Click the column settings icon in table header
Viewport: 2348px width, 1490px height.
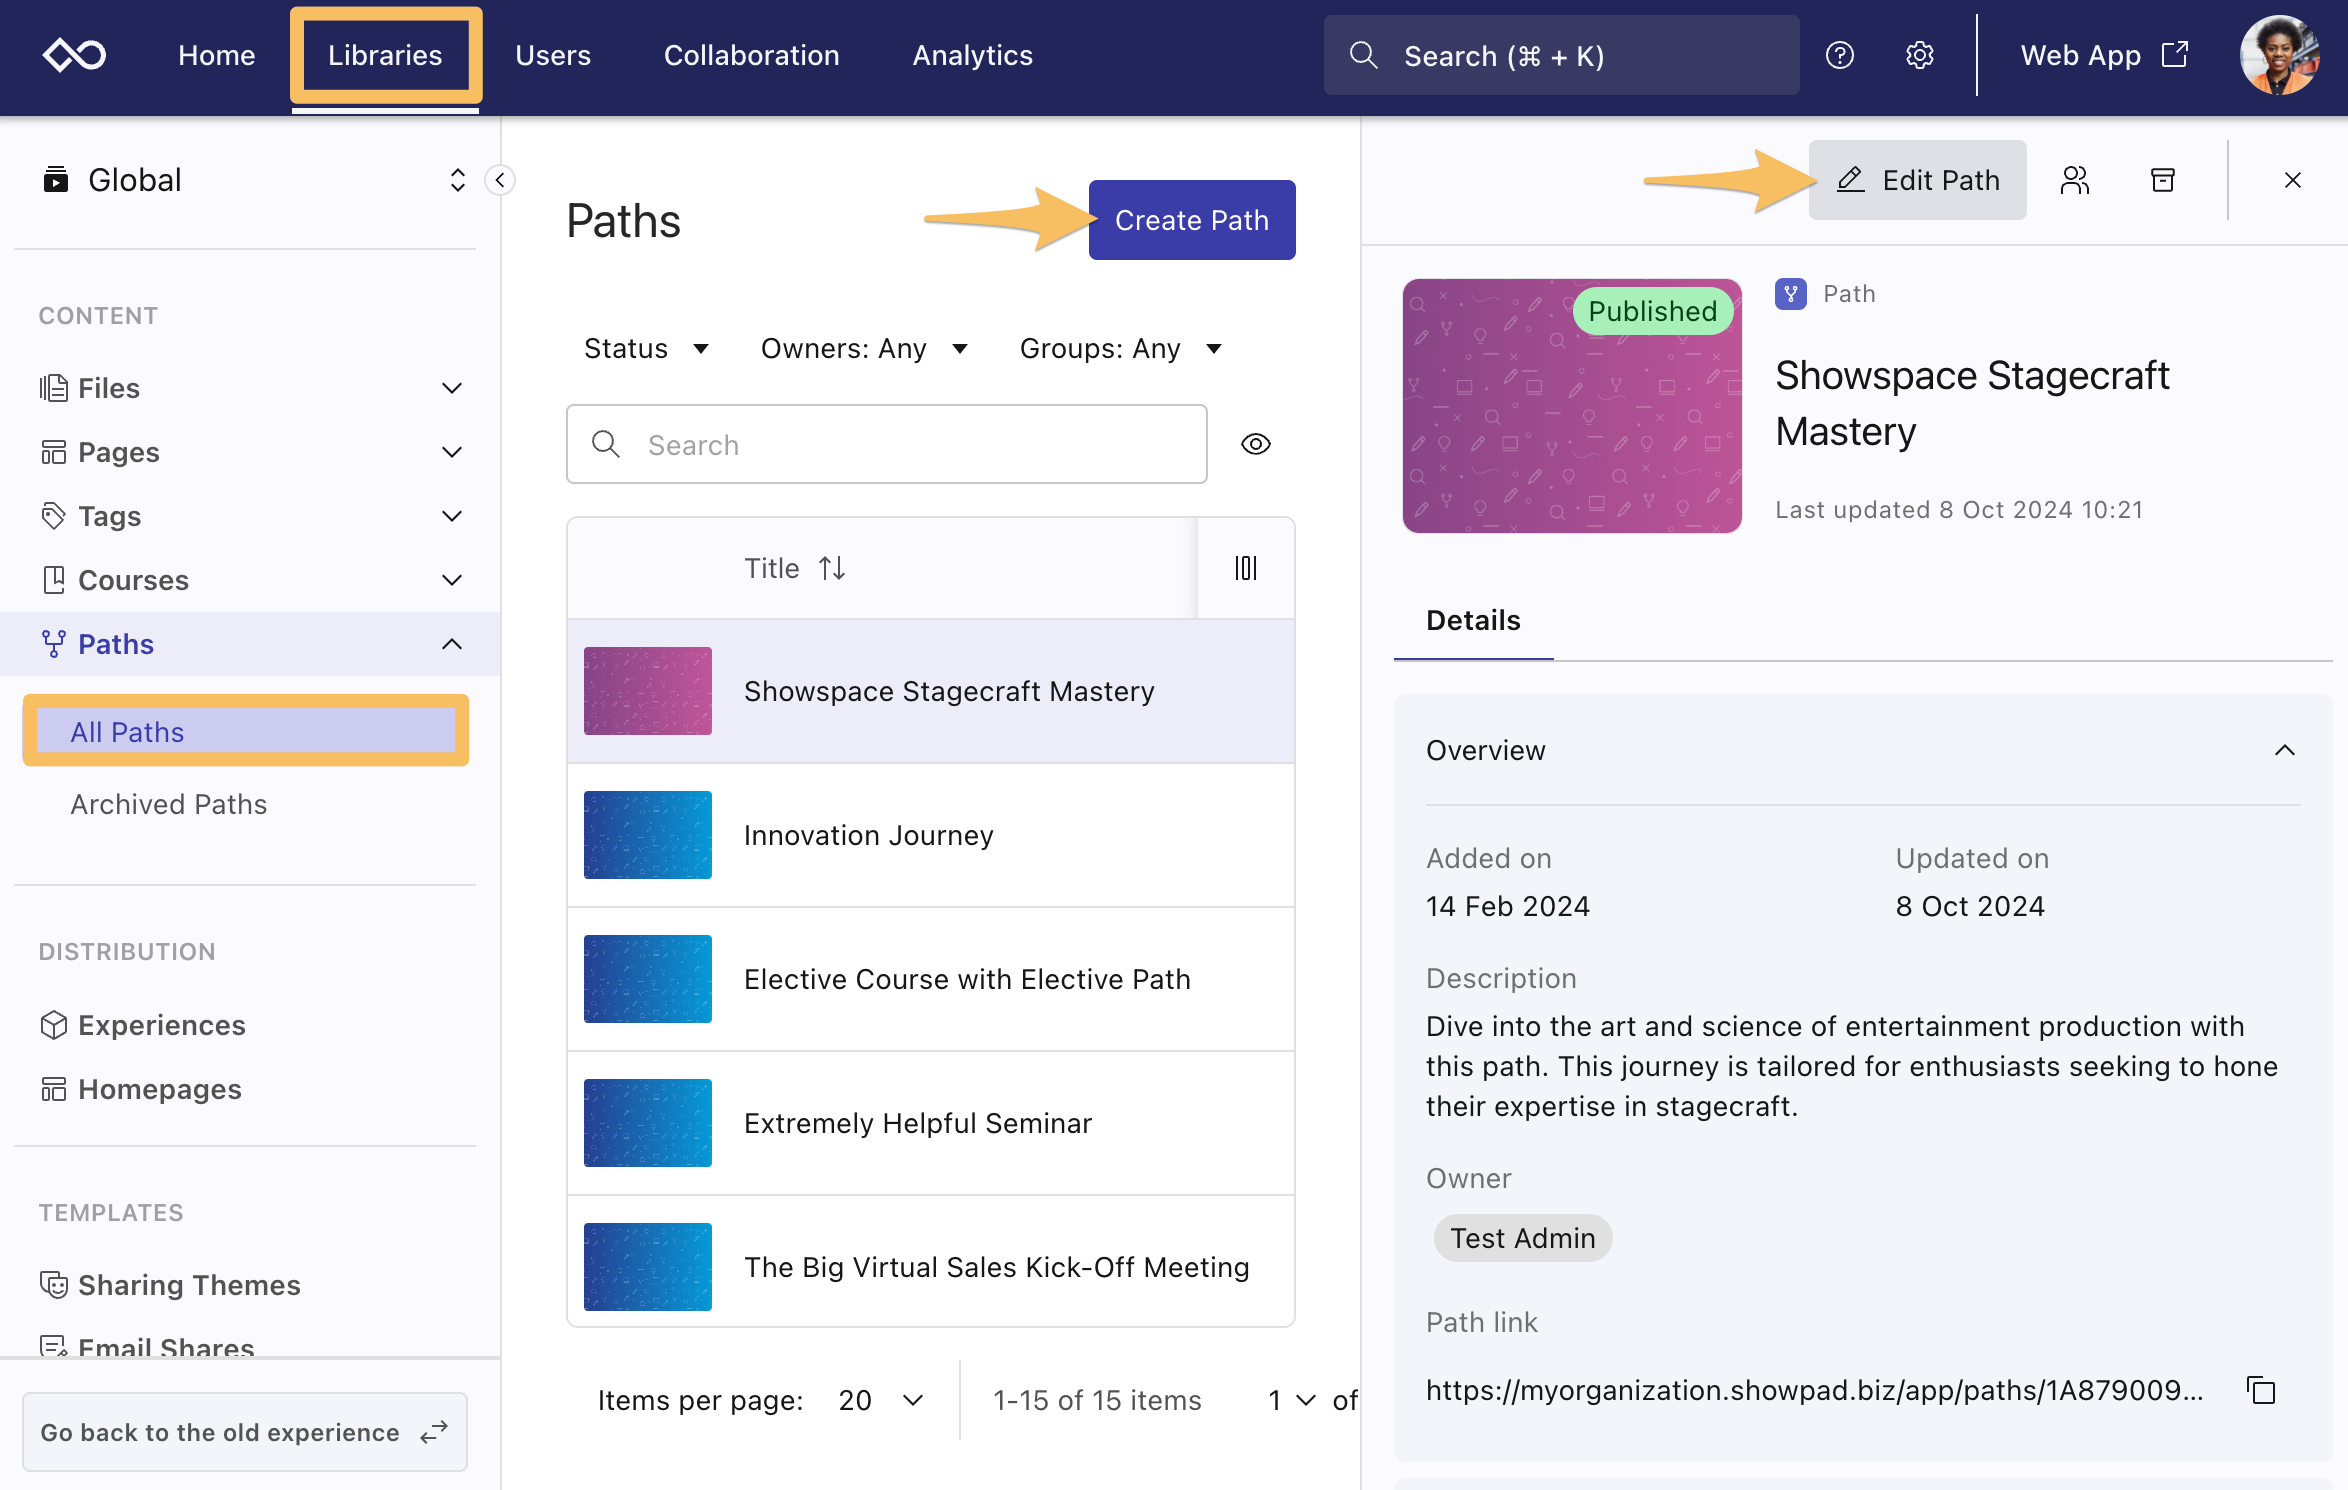pyautogui.click(x=1245, y=568)
